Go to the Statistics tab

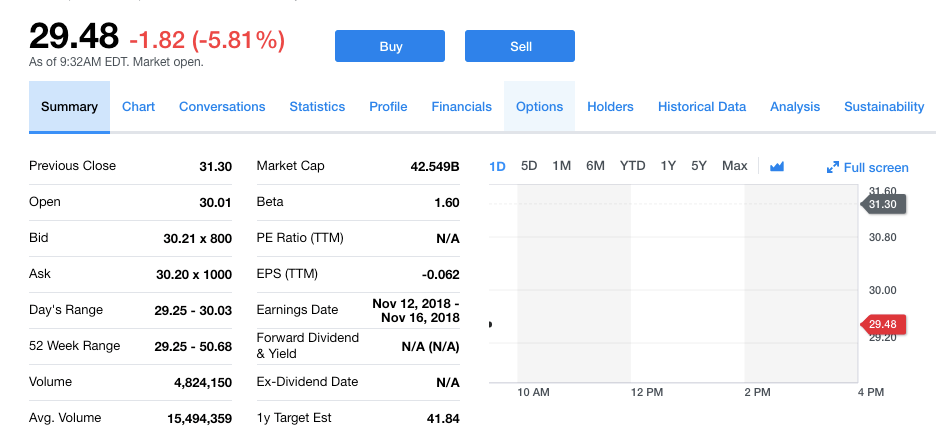tap(317, 107)
